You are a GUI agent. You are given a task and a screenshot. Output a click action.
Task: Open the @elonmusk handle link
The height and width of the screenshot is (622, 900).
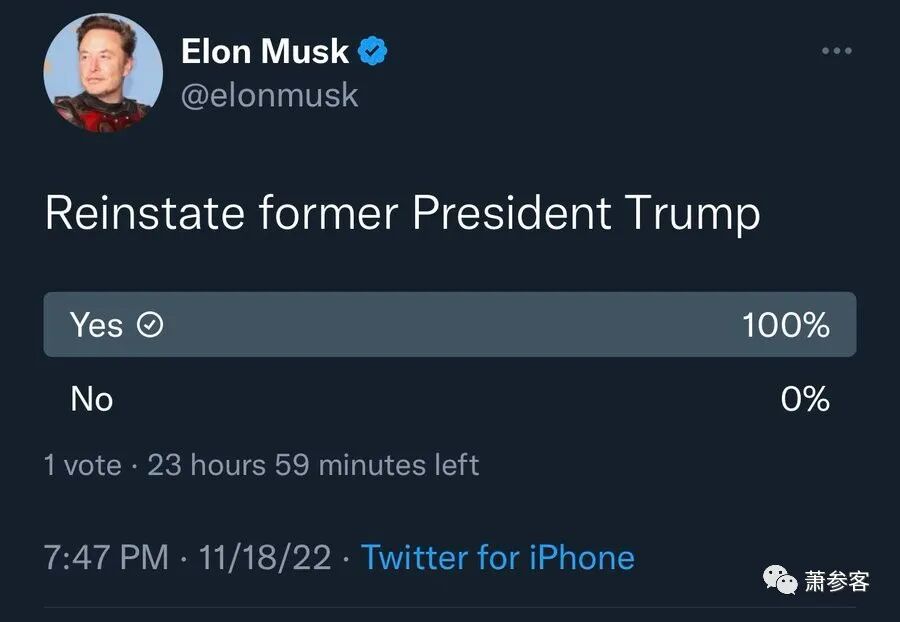pyautogui.click(x=269, y=95)
